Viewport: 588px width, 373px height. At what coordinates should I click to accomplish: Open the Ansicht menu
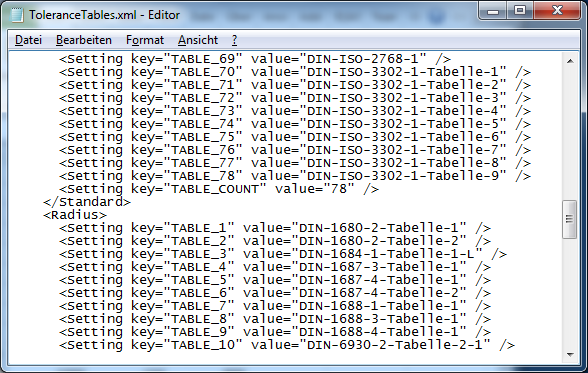[198, 40]
